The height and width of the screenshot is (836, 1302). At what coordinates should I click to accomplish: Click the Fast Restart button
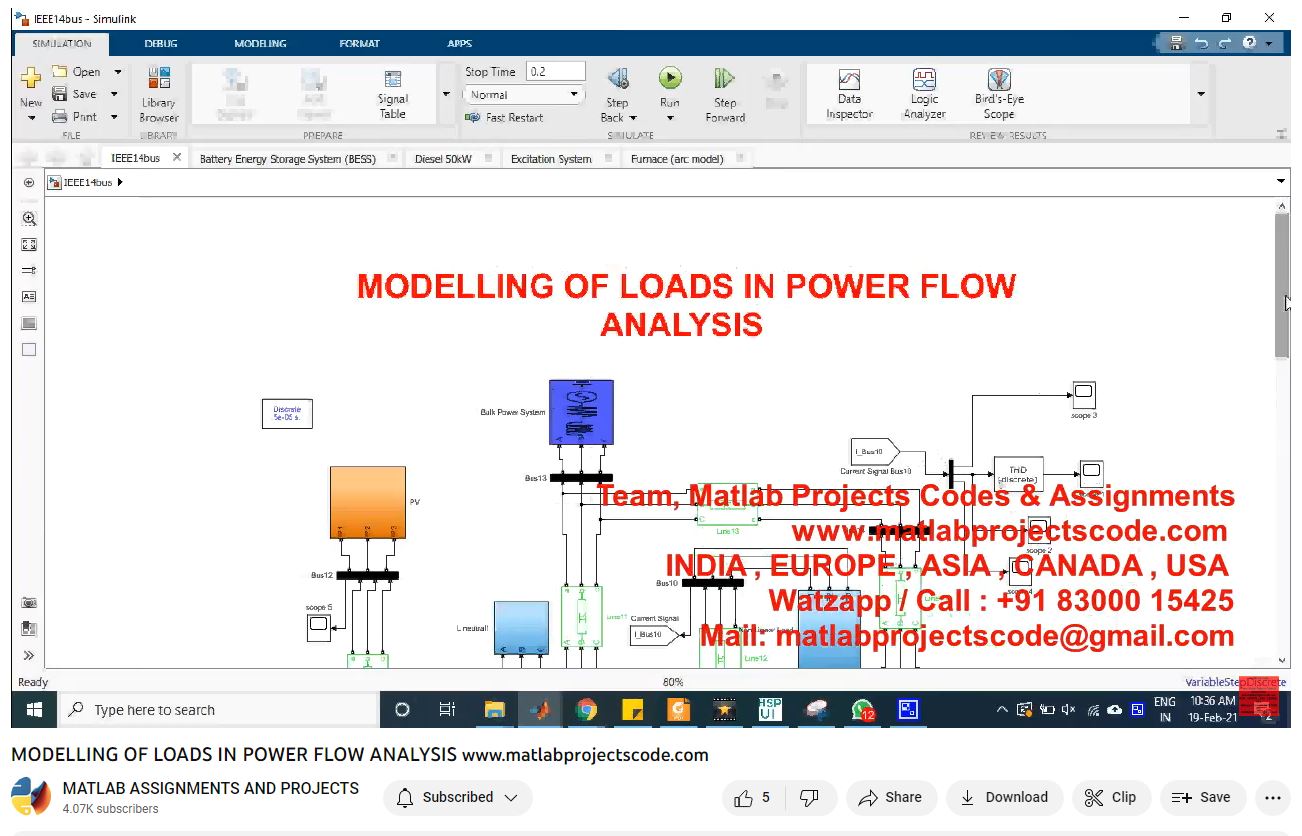click(x=505, y=118)
